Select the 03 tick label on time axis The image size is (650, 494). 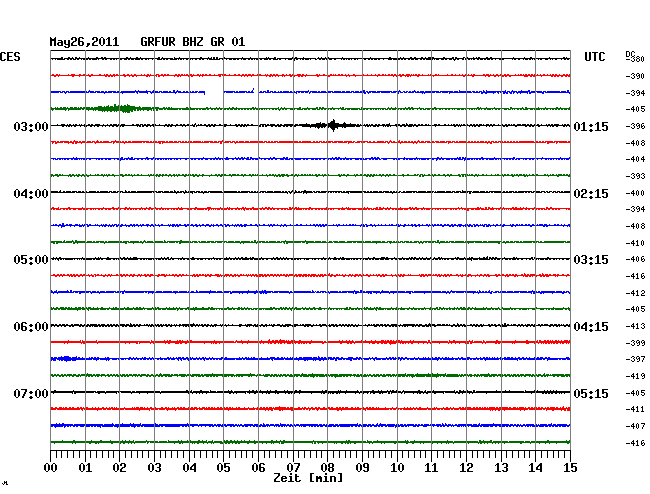[x=154, y=468]
